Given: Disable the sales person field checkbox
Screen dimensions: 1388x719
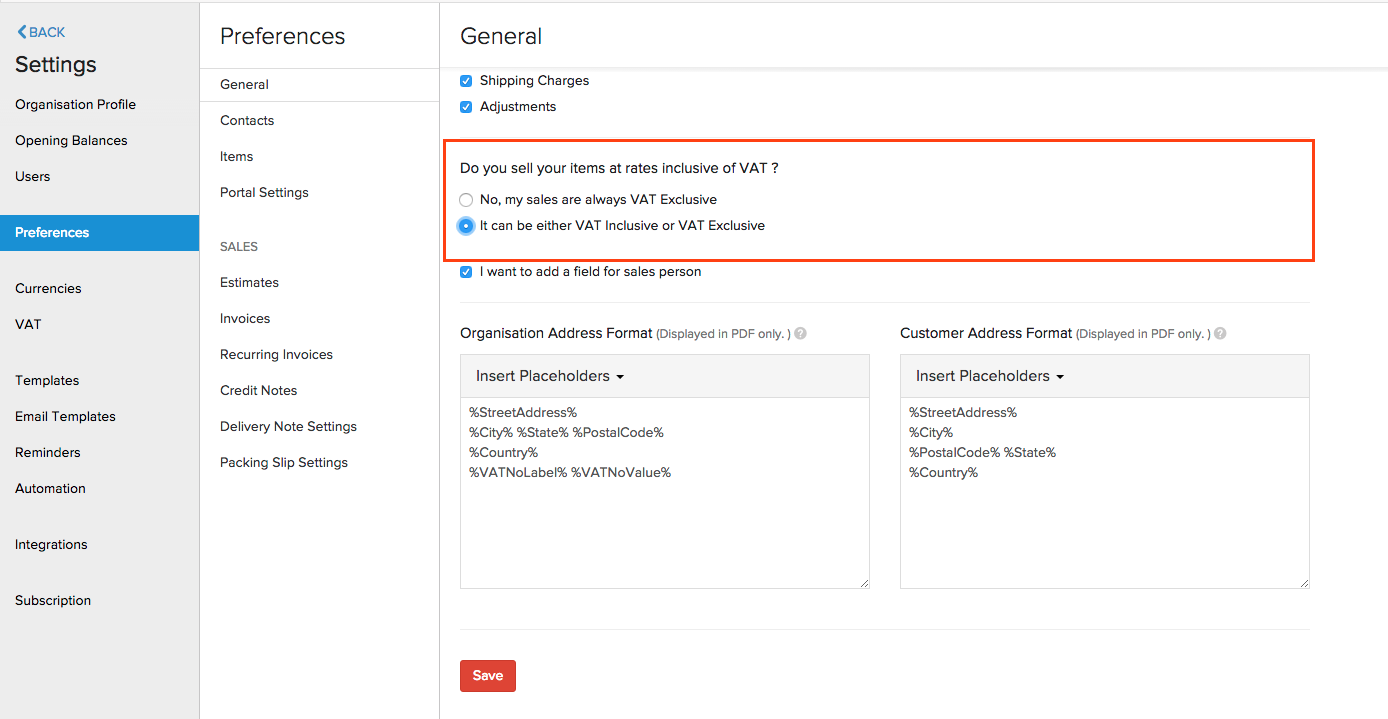Looking at the screenshot, I should (x=466, y=272).
